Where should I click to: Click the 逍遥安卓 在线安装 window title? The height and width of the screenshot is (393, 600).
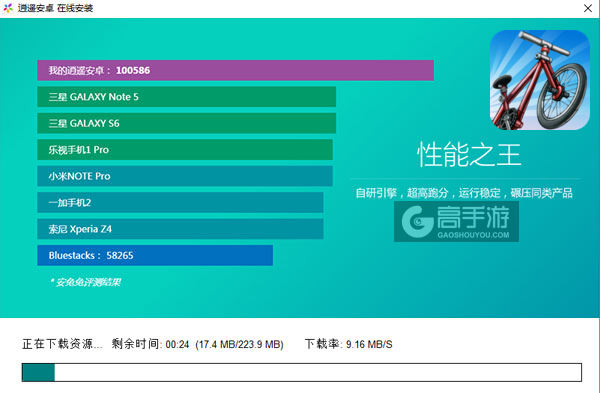tap(55, 8)
